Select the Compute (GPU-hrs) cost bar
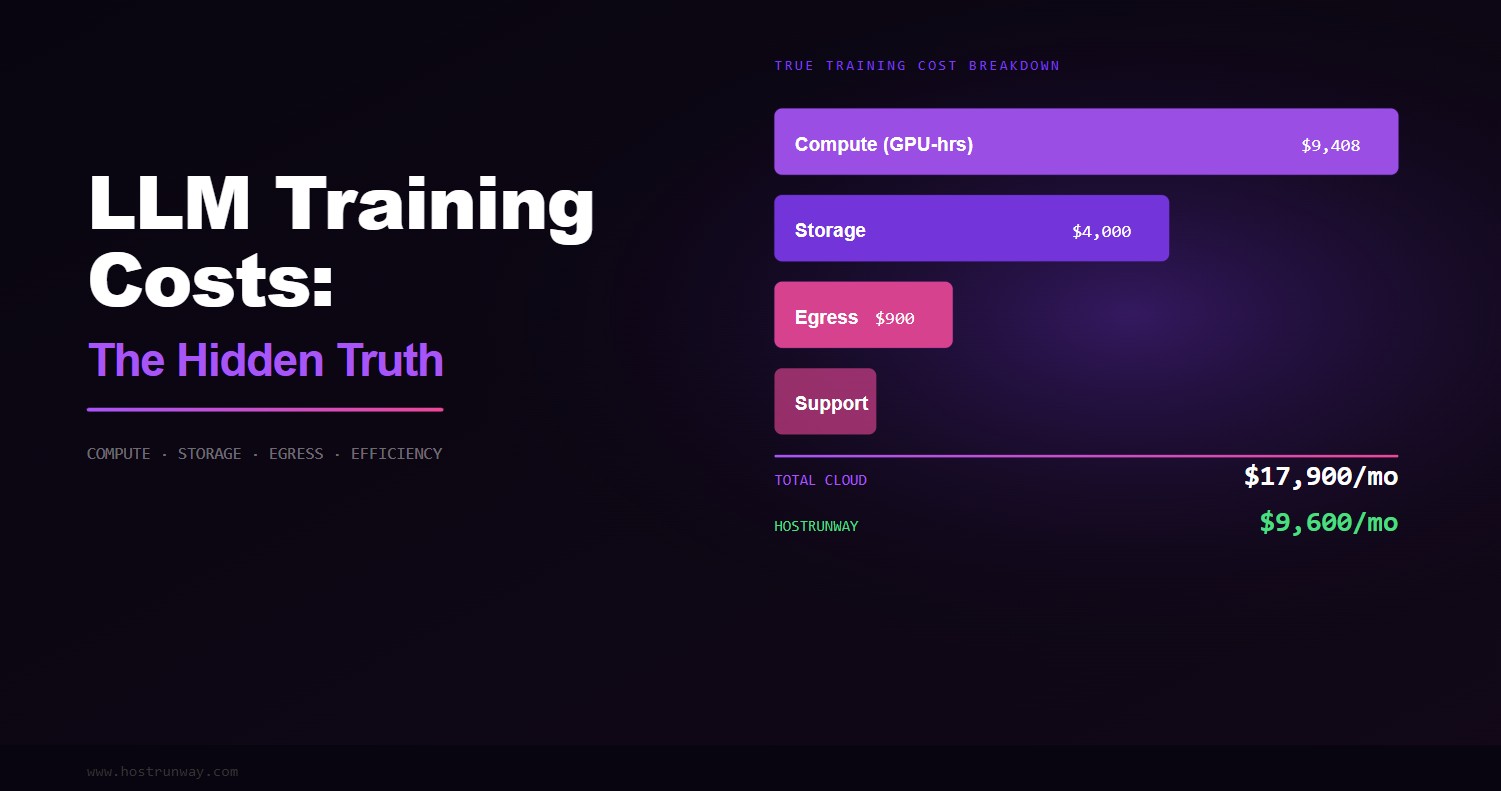Viewport: 1501px width, 791px height. pyautogui.click(x=1086, y=141)
